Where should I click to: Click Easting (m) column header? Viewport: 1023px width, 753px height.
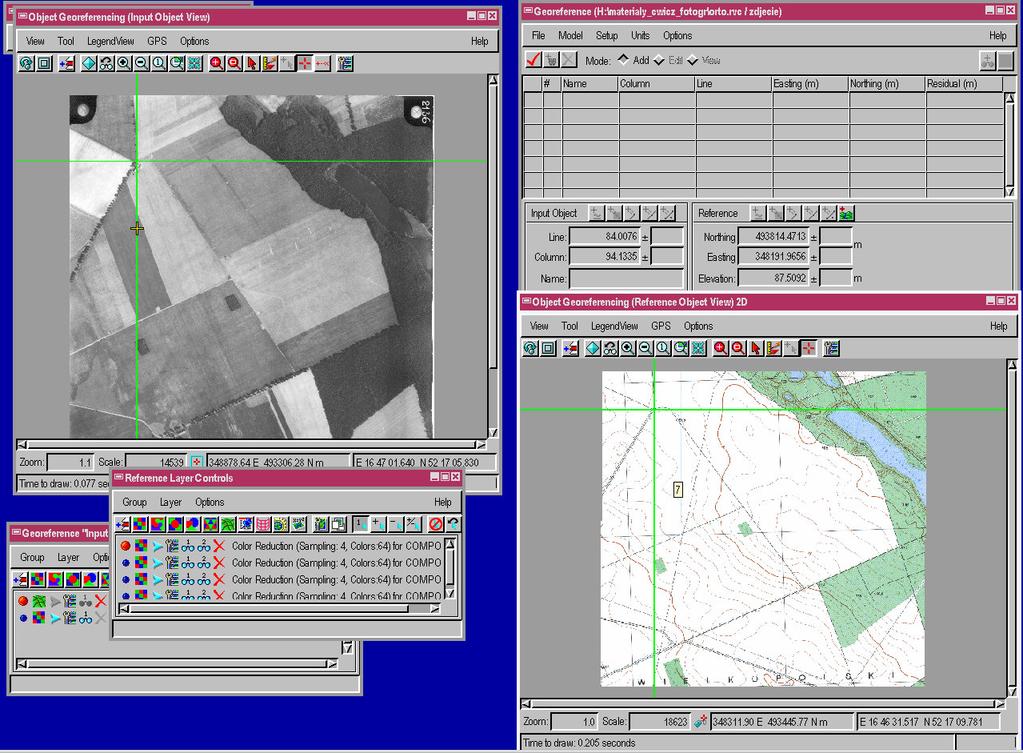810,84
